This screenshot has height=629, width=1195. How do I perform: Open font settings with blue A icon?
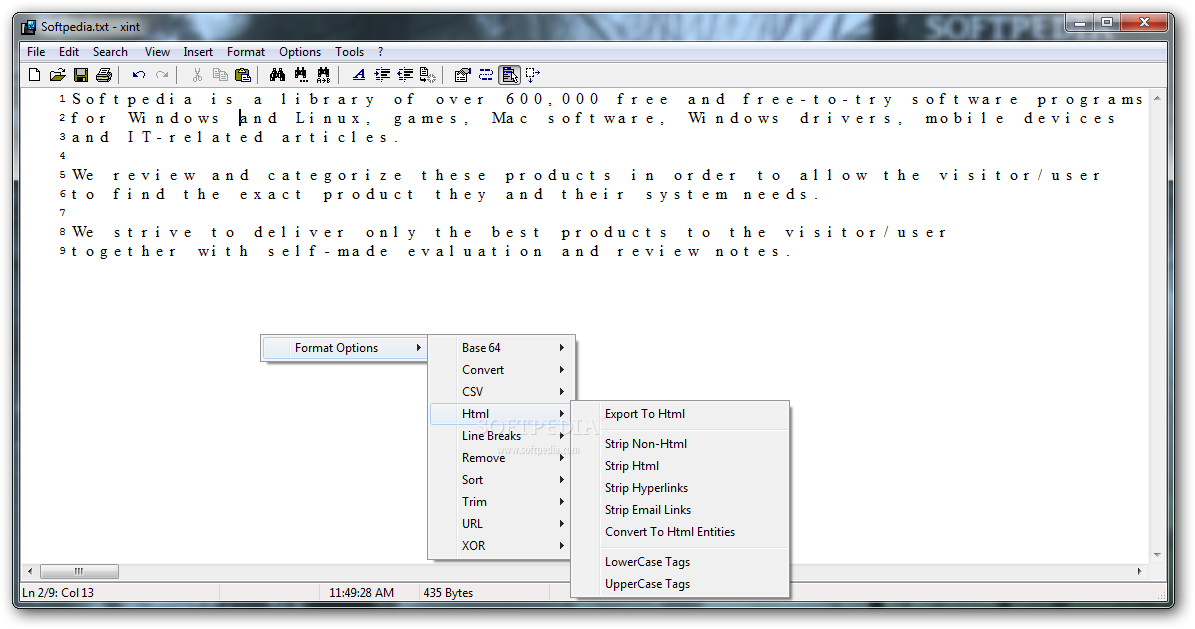click(359, 75)
